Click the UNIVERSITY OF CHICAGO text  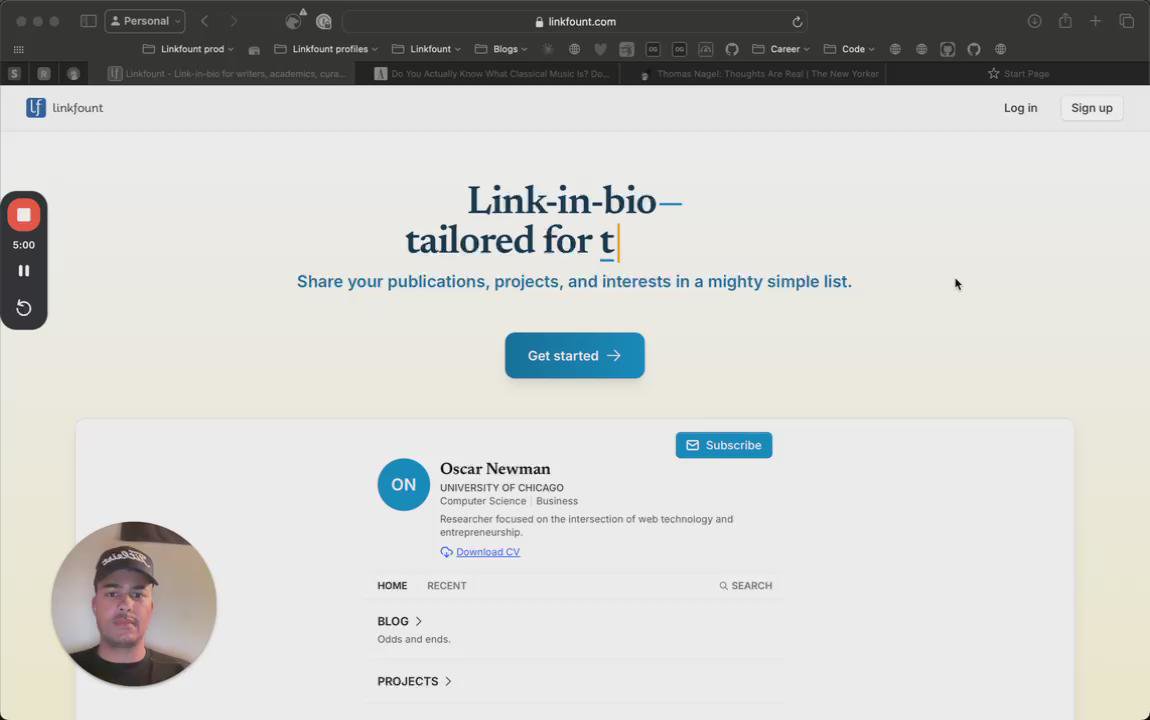[502, 488]
